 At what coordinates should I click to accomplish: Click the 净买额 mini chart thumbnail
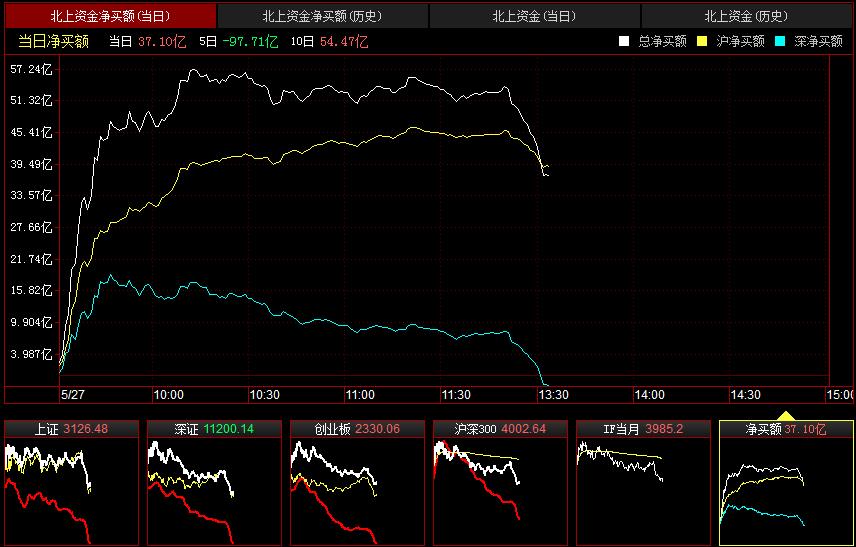click(x=786, y=483)
